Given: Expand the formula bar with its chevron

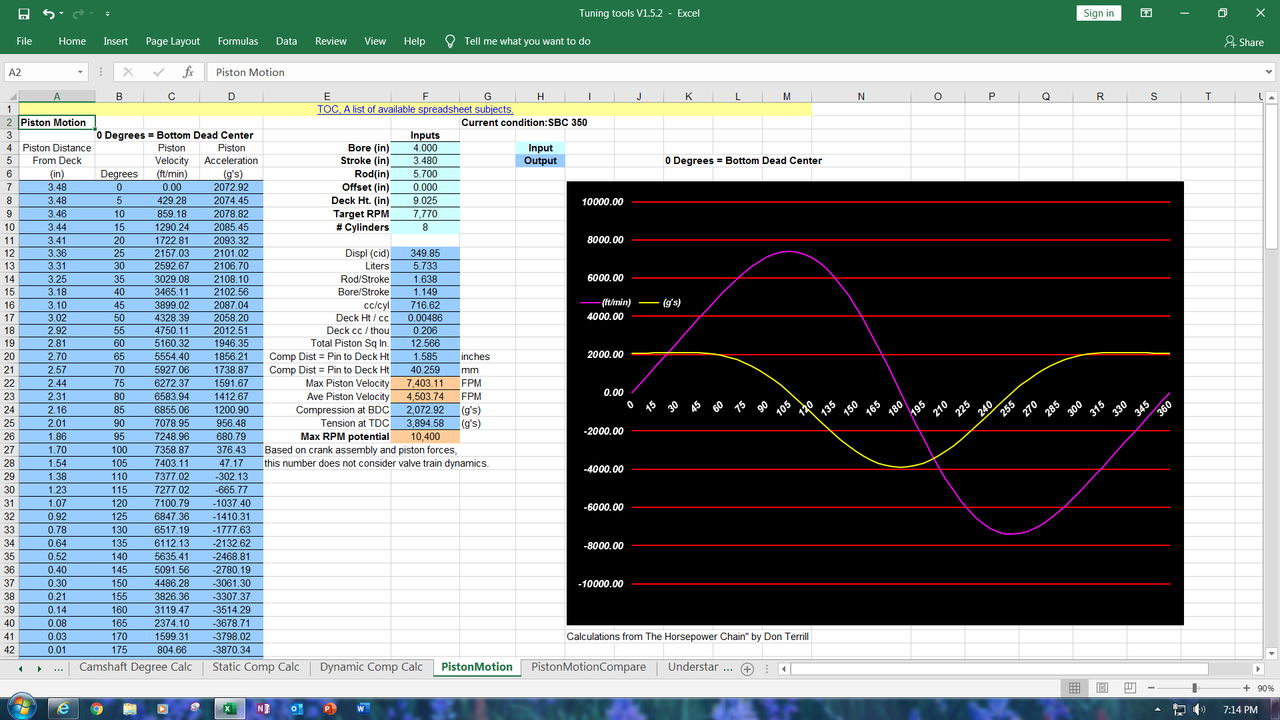Looking at the screenshot, I should pos(1268,72).
